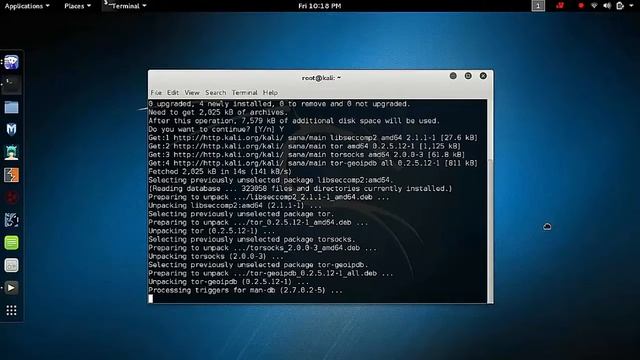Viewport: 640px width, 360px height.
Task: Launch Armitage from the dock
Action: click(11, 153)
